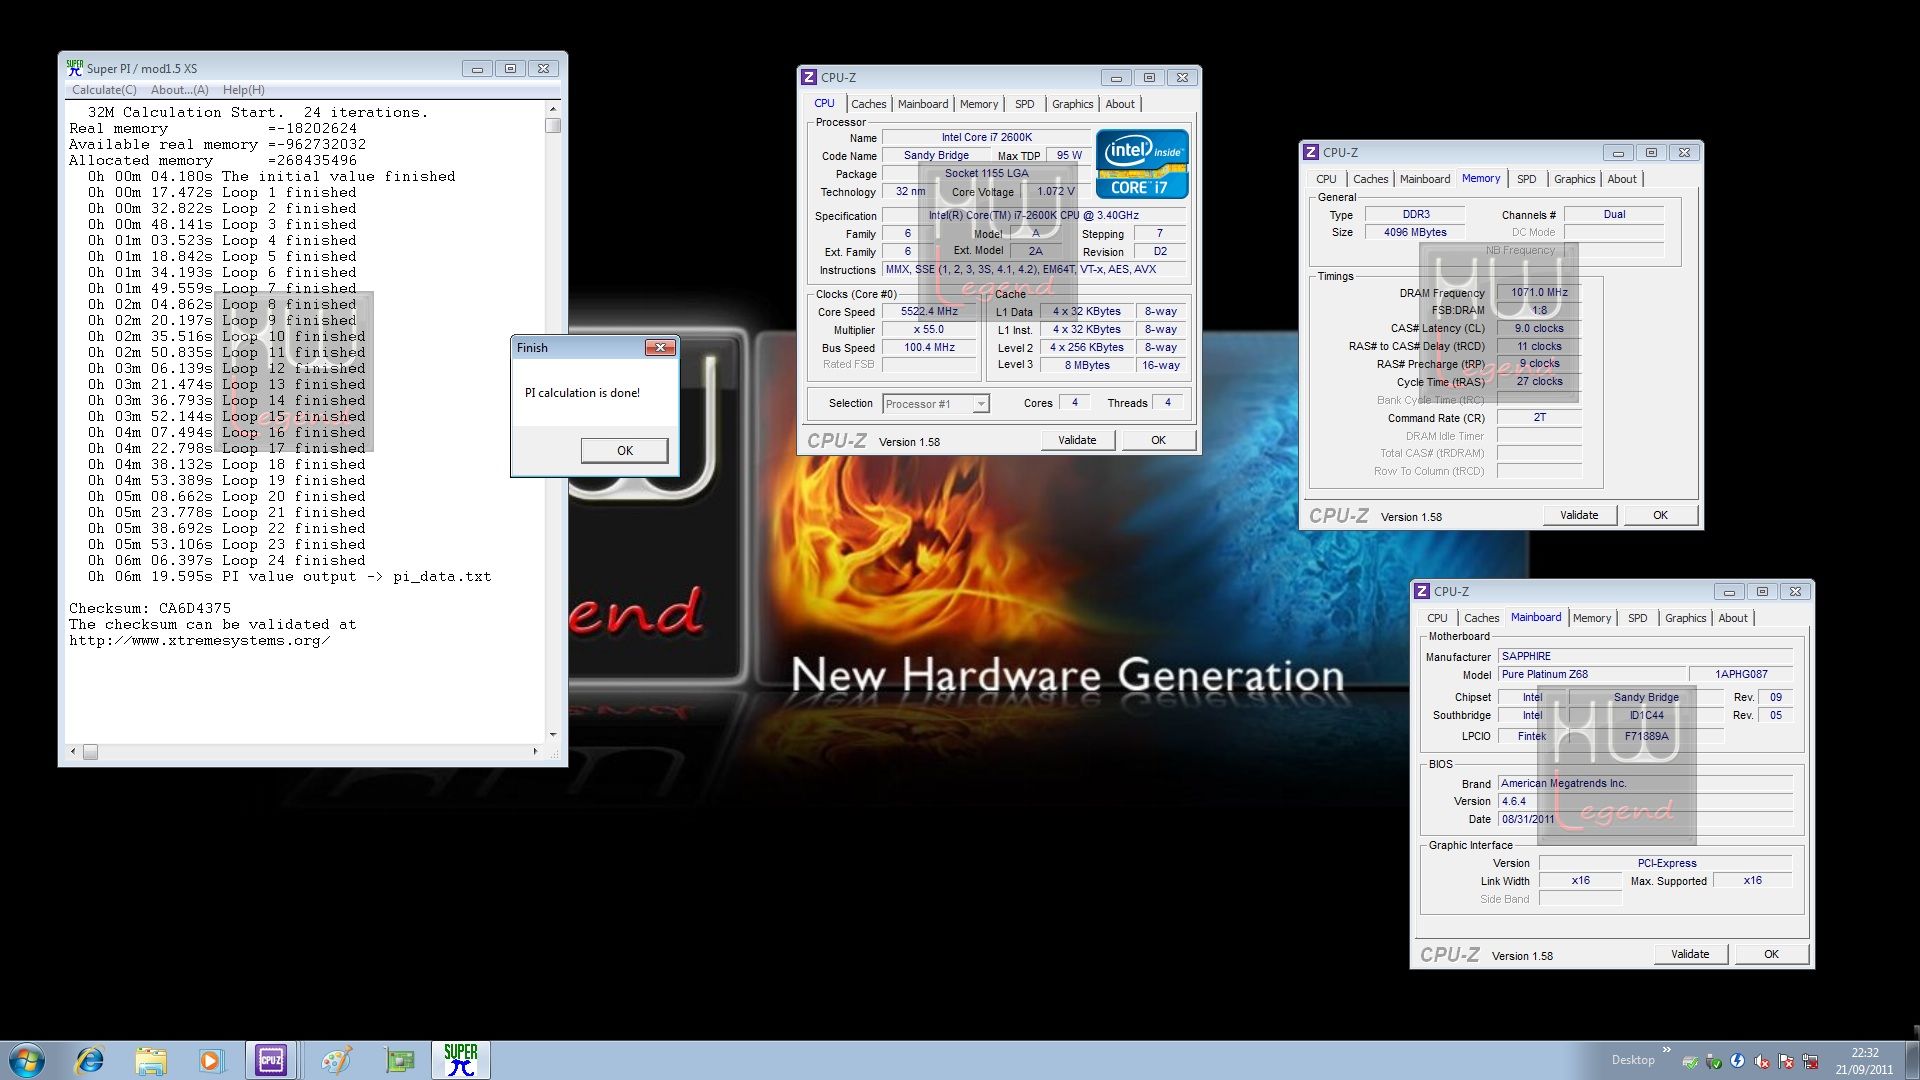Open the Processor #1 selection dropdown
The image size is (1920, 1080).
tap(936, 404)
